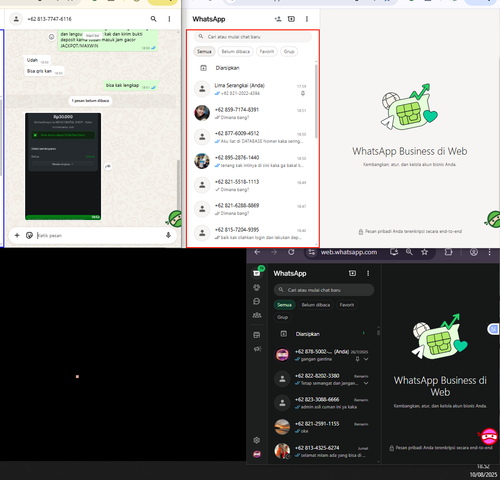Image resolution: width=500 pixels, height=480 pixels.
Task: Click pin icon on Lima Serangkai chat row
Action: [303, 94]
